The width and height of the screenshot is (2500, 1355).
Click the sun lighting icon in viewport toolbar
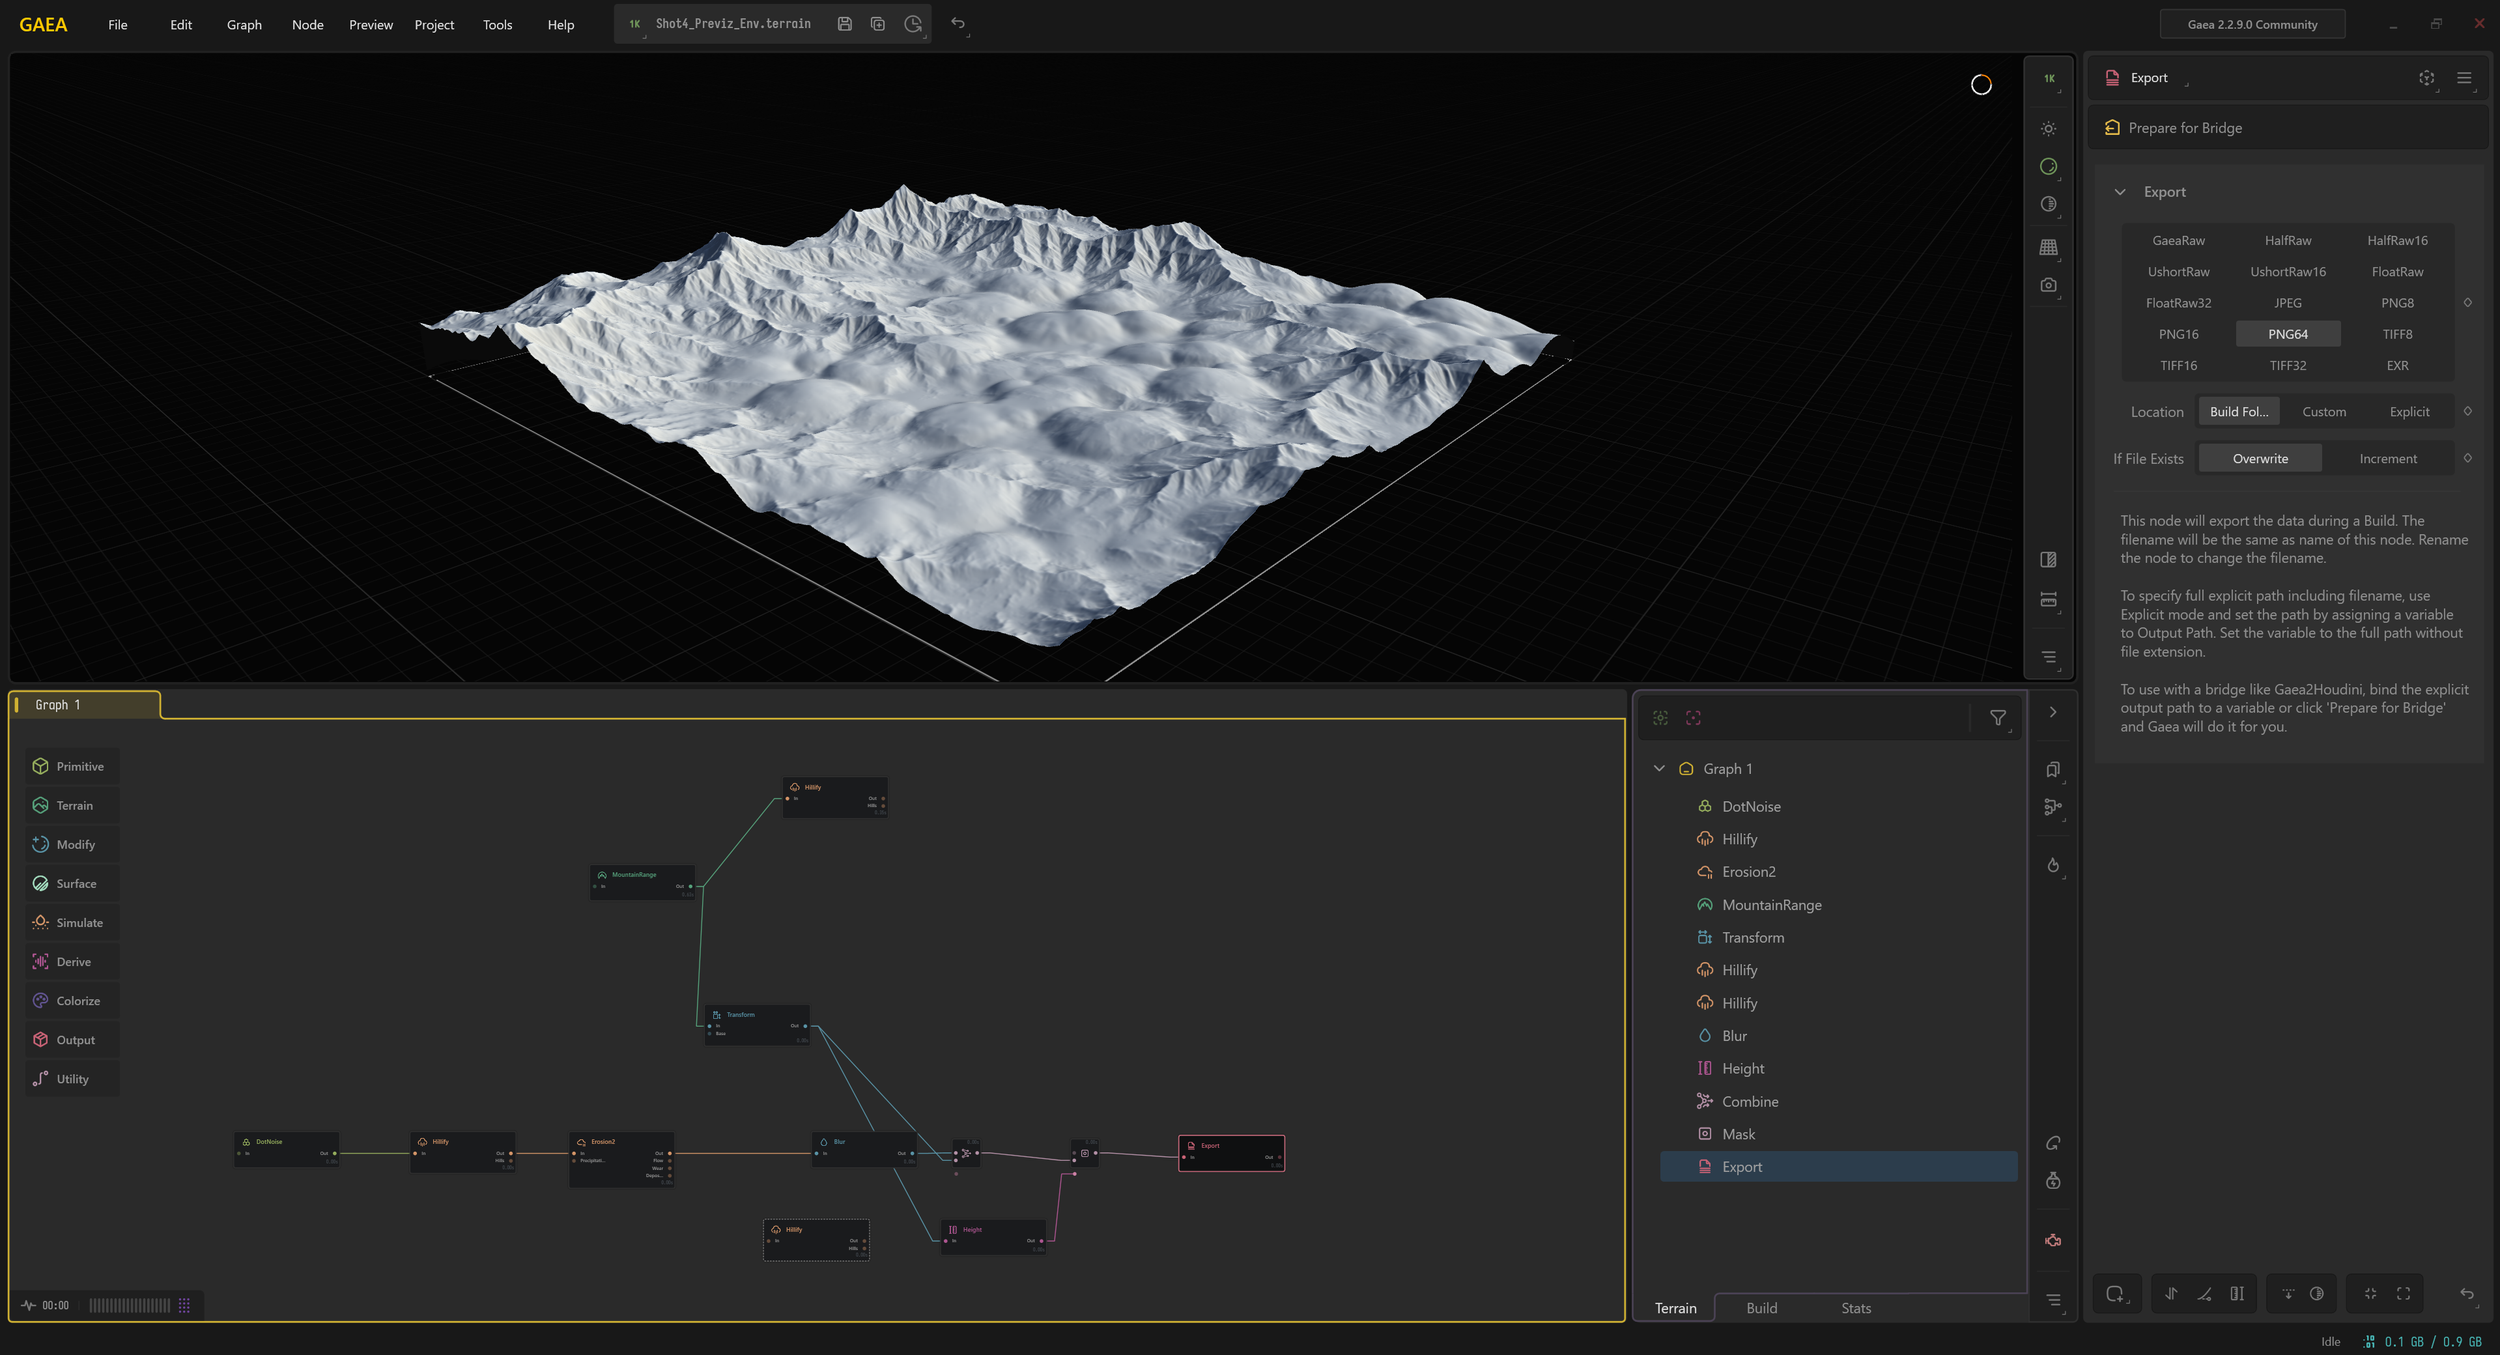pyautogui.click(x=2048, y=129)
